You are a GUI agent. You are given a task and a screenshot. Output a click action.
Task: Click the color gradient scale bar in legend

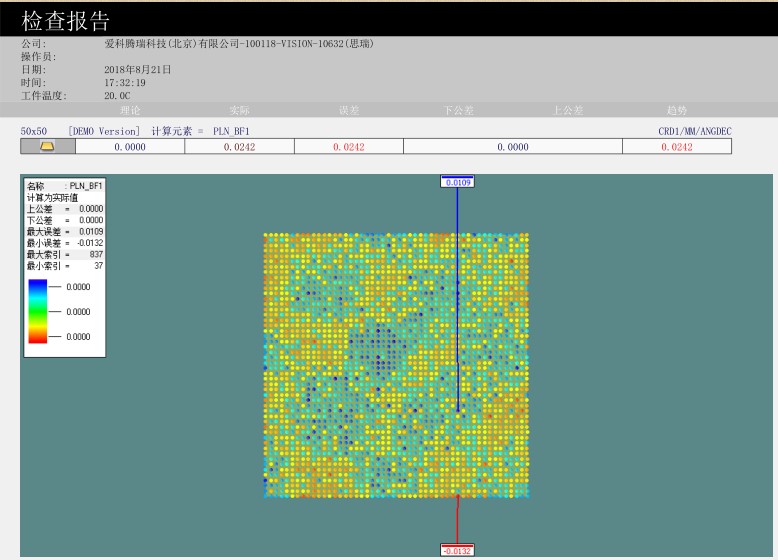point(38,311)
